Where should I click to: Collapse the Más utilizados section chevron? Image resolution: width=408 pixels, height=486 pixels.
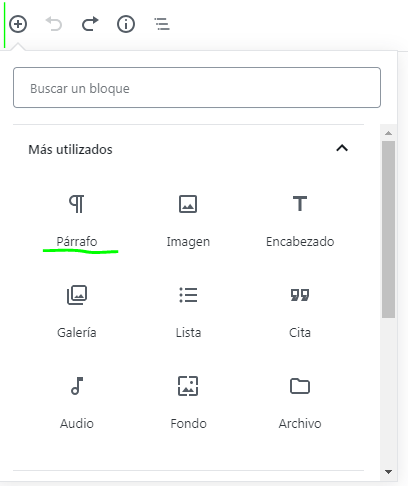tap(342, 148)
